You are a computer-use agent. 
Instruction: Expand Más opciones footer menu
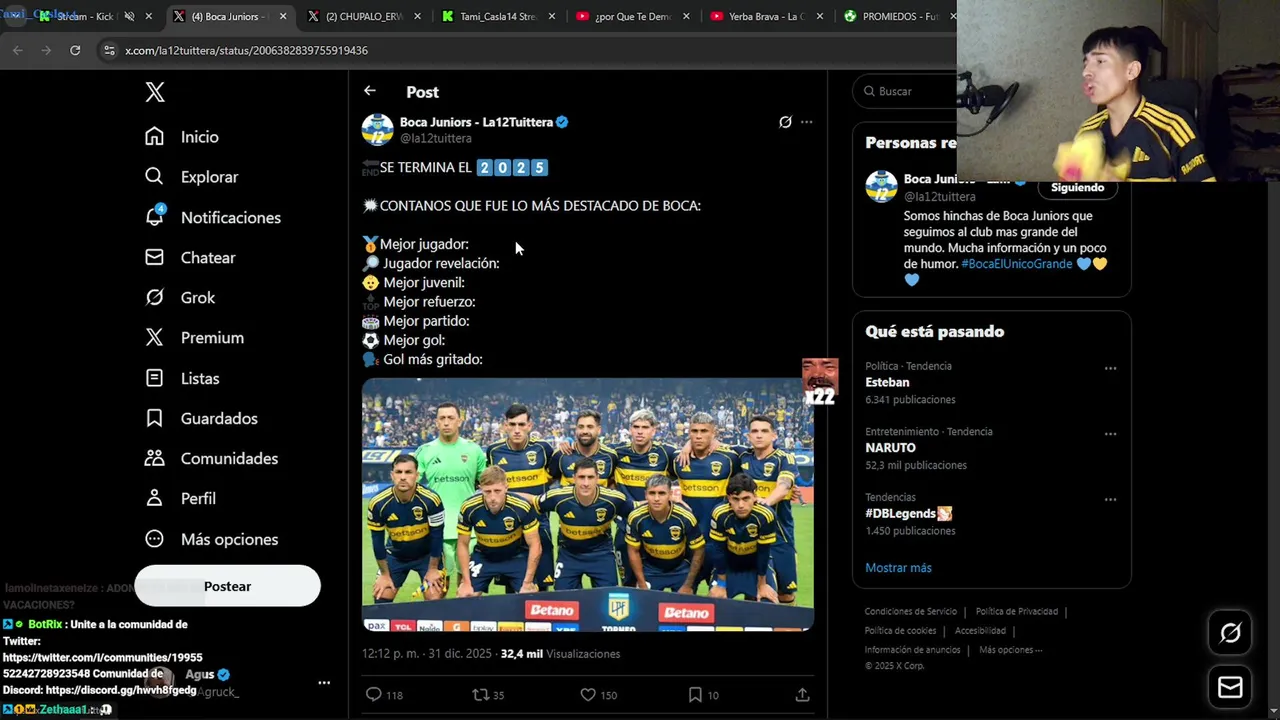(1010, 650)
